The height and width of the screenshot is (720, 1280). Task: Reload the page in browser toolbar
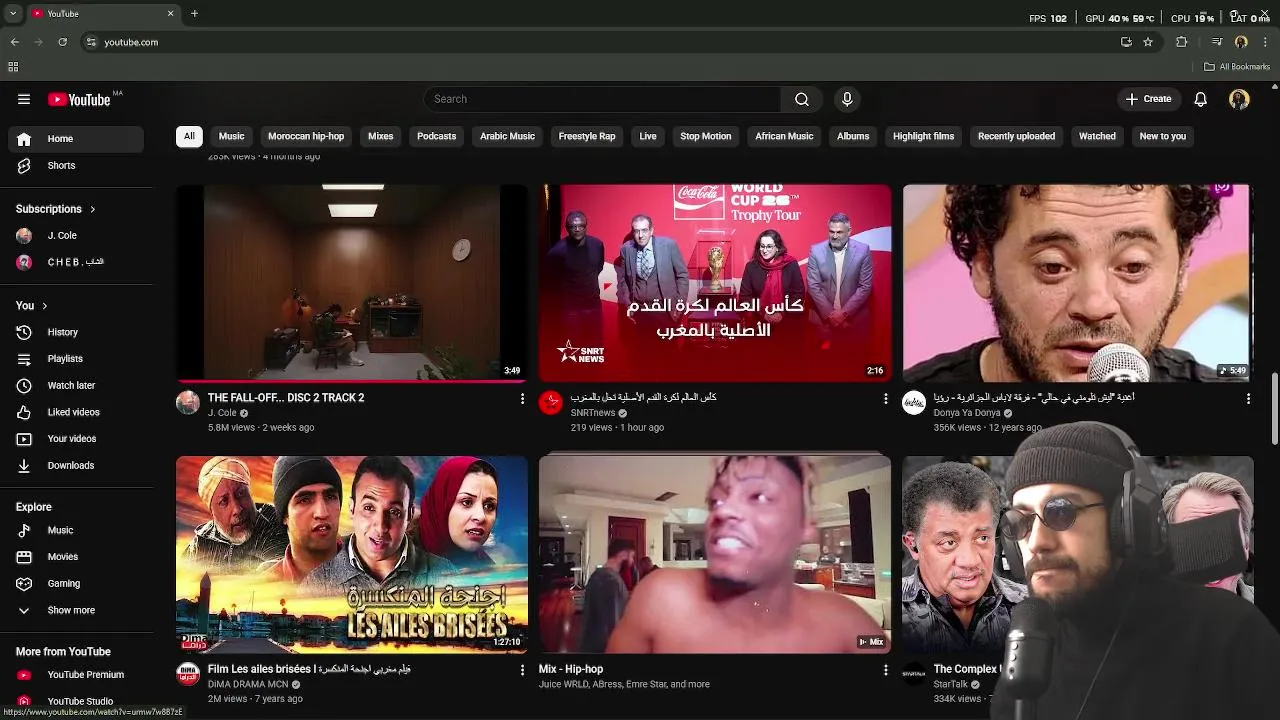coord(62,42)
